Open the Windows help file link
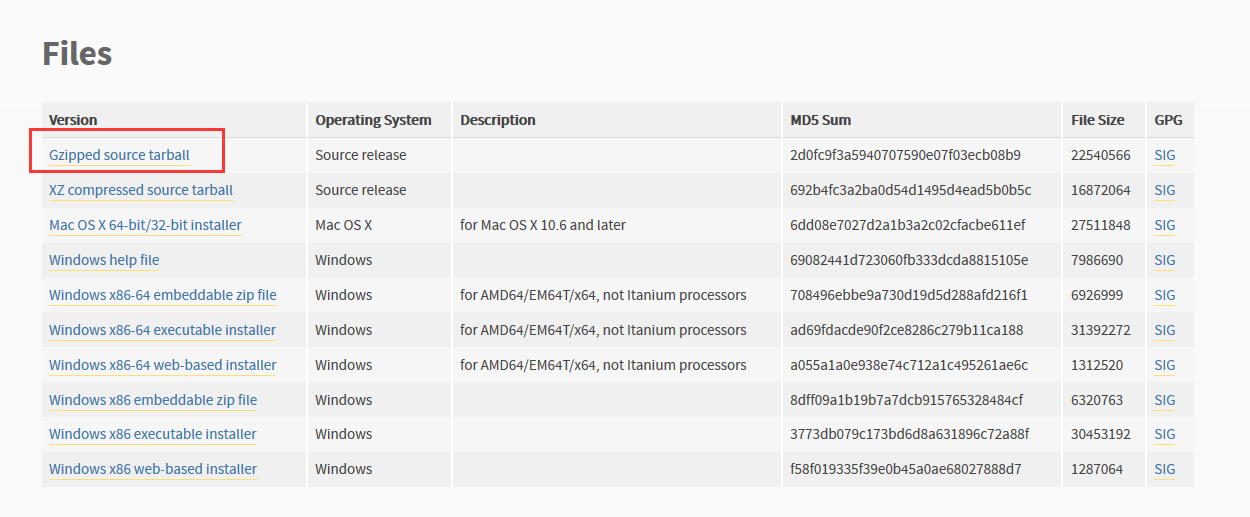 (x=104, y=260)
